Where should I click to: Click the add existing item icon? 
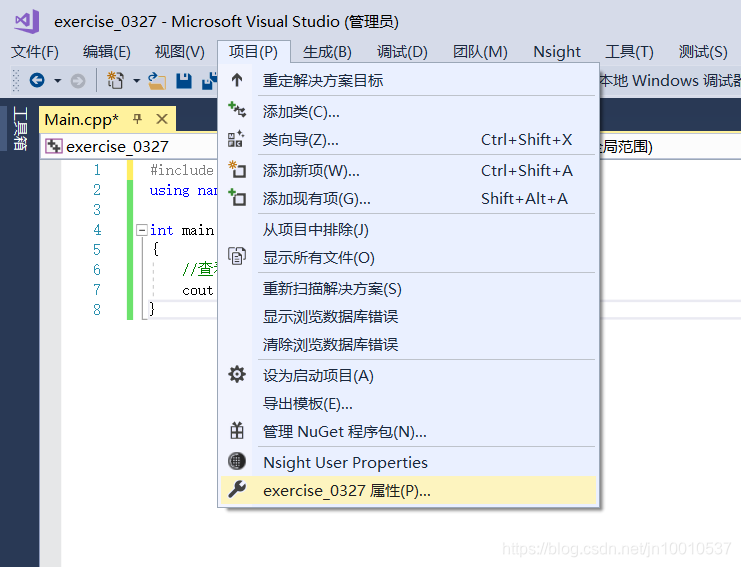[237, 197]
